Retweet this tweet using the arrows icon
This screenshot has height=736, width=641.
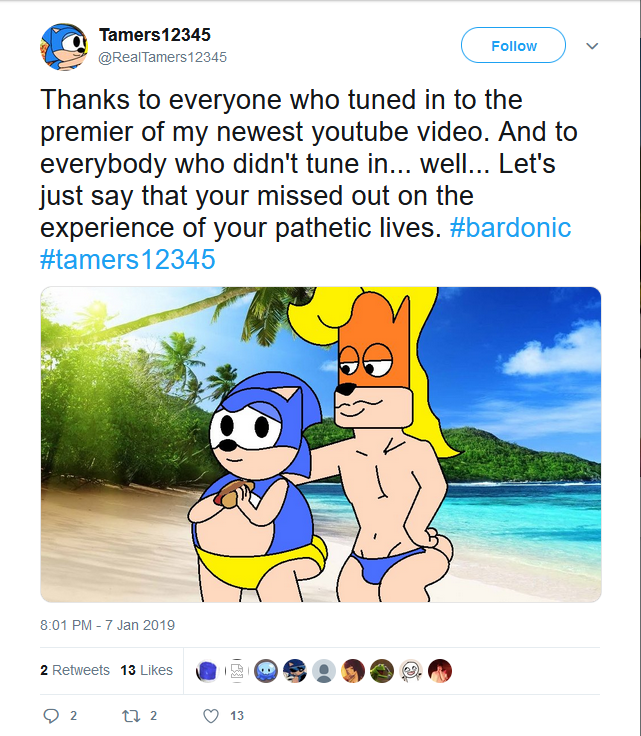(129, 715)
